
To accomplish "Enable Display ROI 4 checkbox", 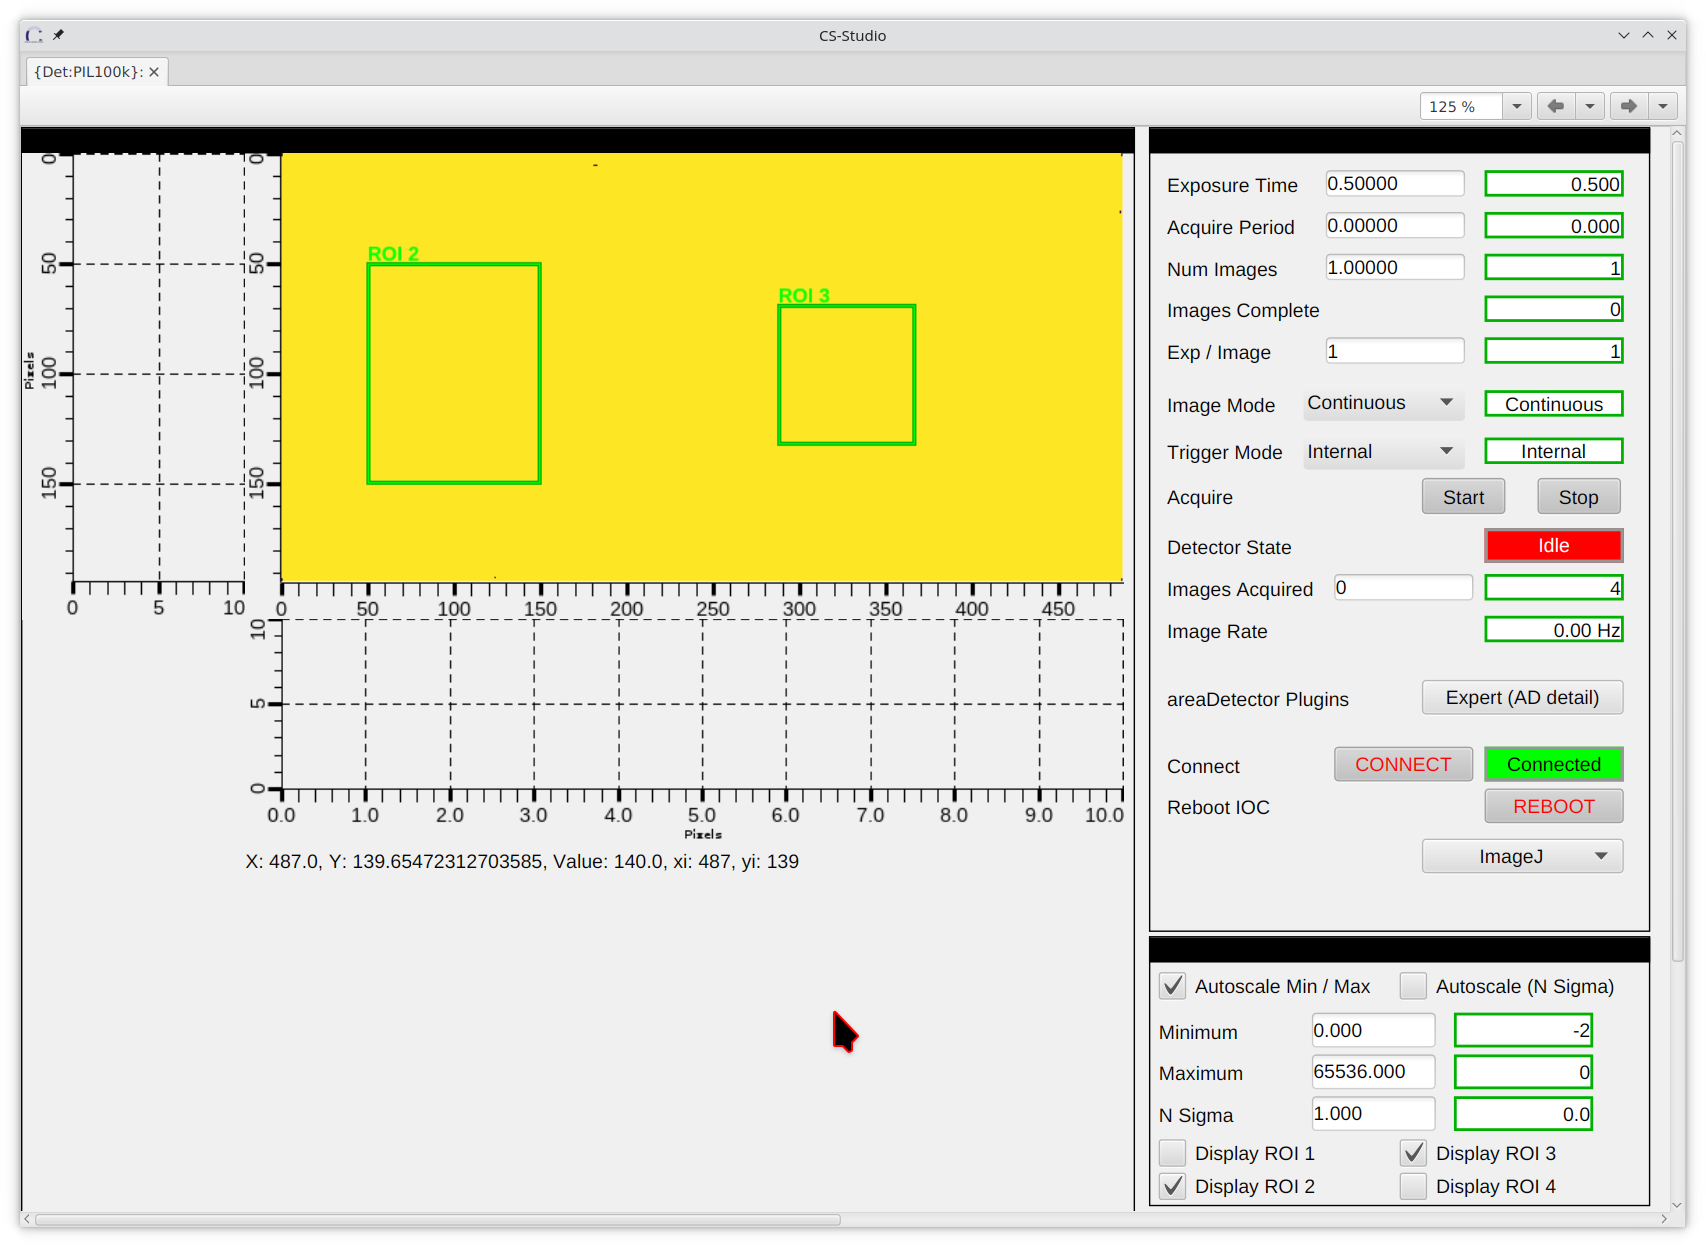I will (1413, 1186).
